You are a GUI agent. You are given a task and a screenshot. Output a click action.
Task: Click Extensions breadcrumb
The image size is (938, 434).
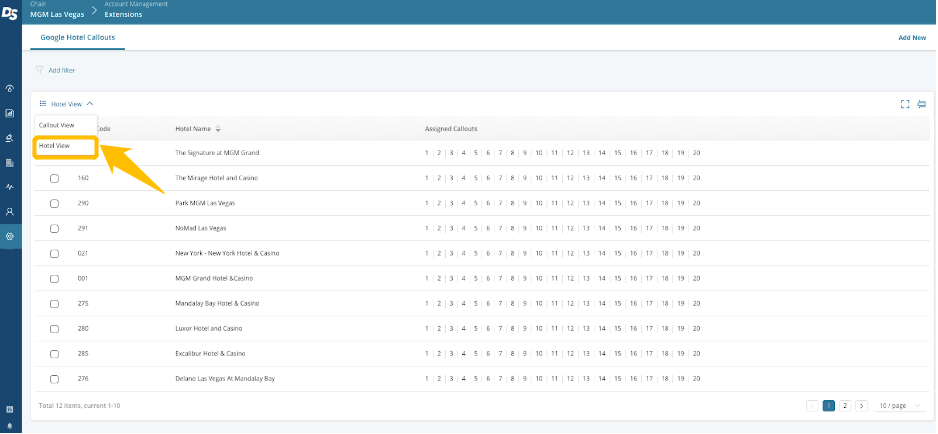pos(123,14)
